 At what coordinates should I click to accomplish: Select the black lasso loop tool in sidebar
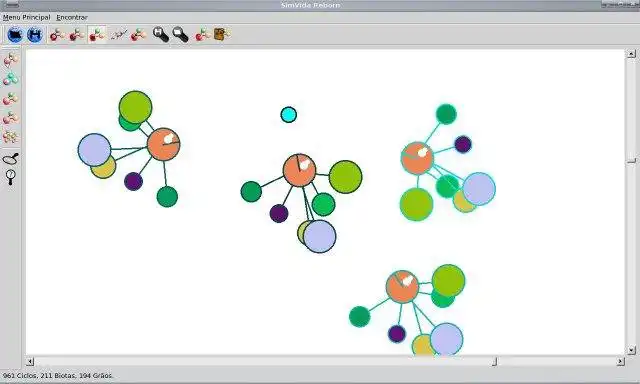click(x=11, y=158)
